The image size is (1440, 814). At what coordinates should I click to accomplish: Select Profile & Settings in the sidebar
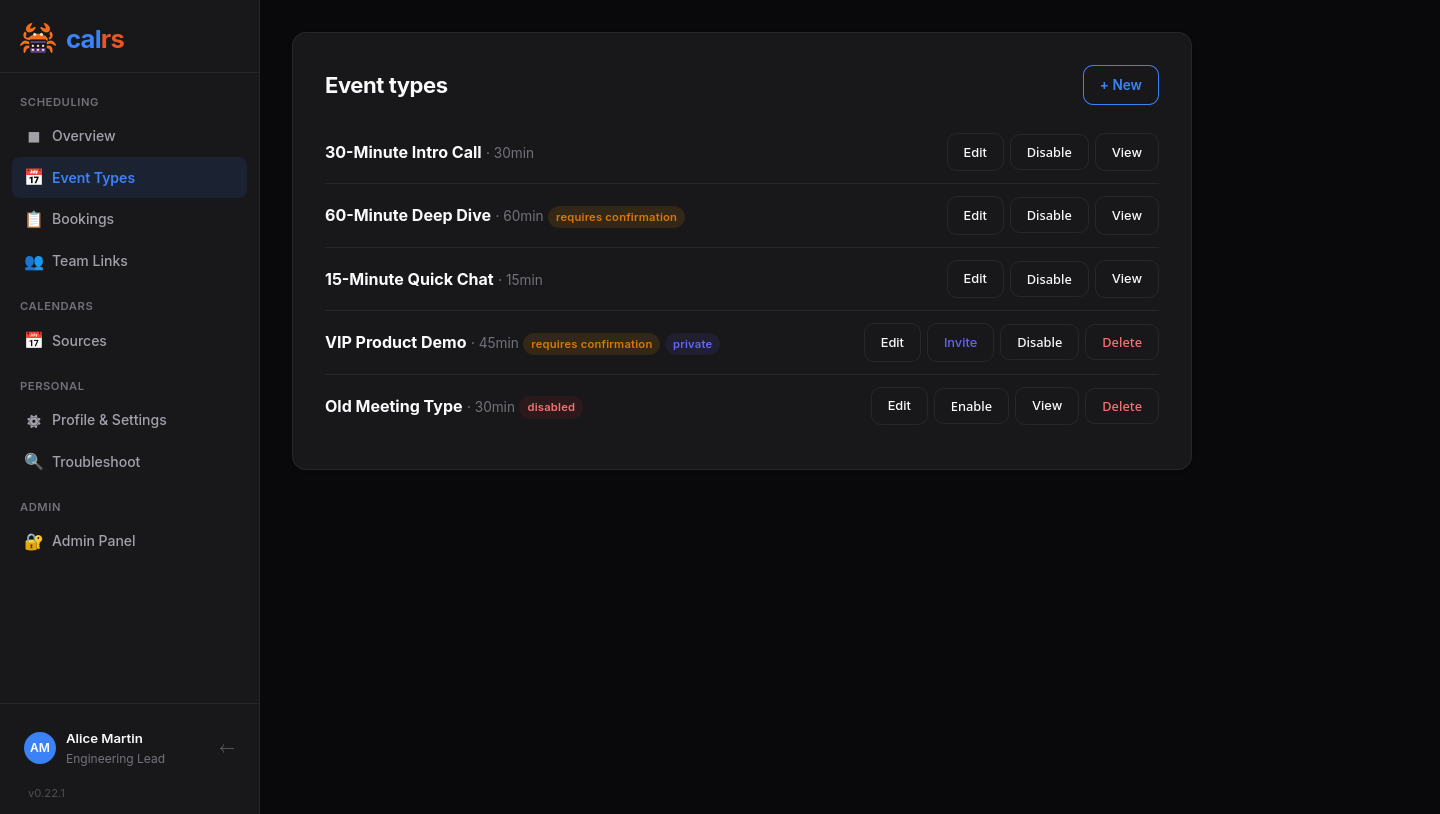coord(109,420)
